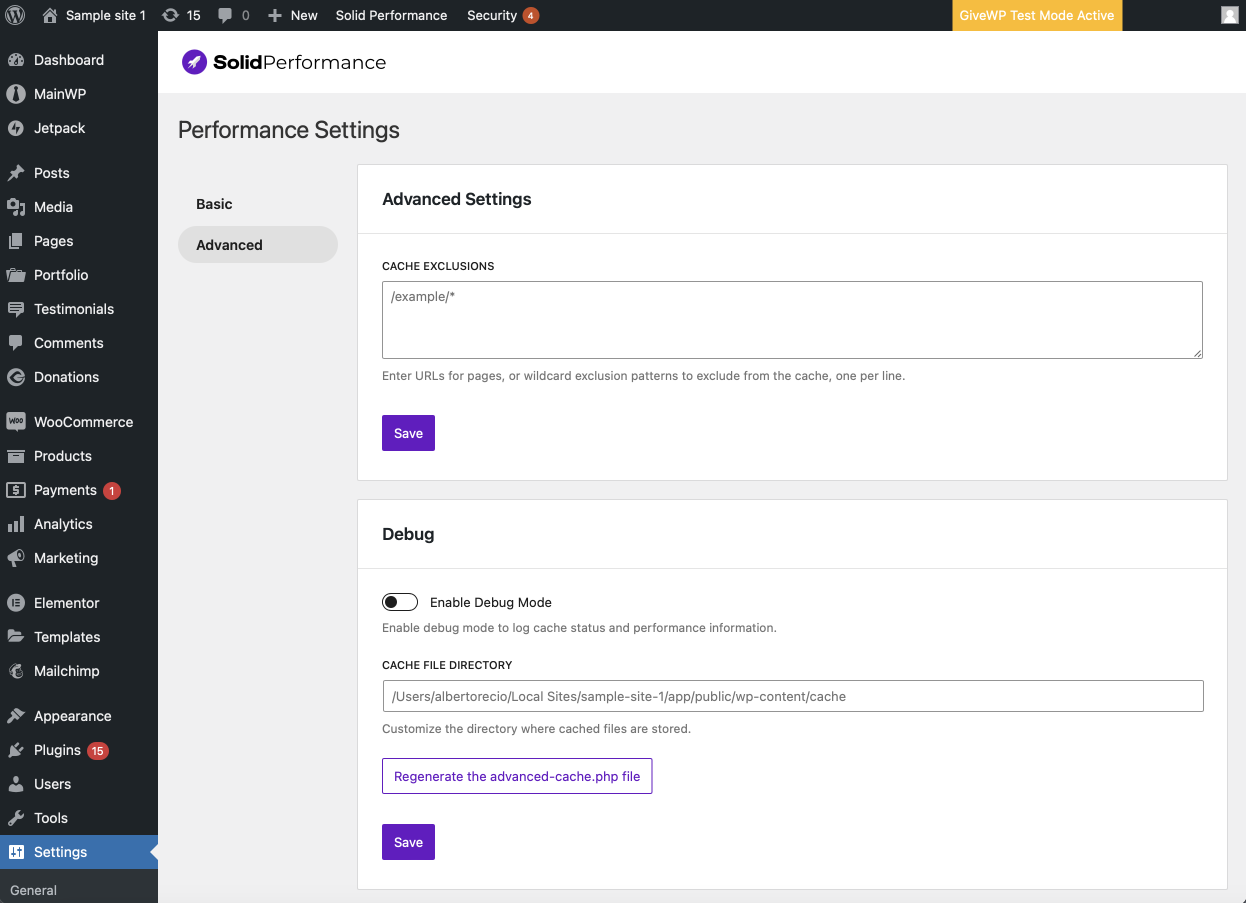Image resolution: width=1246 pixels, height=903 pixels.
Task: Click the plus icon next to New
Action: click(x=275, y=16)
